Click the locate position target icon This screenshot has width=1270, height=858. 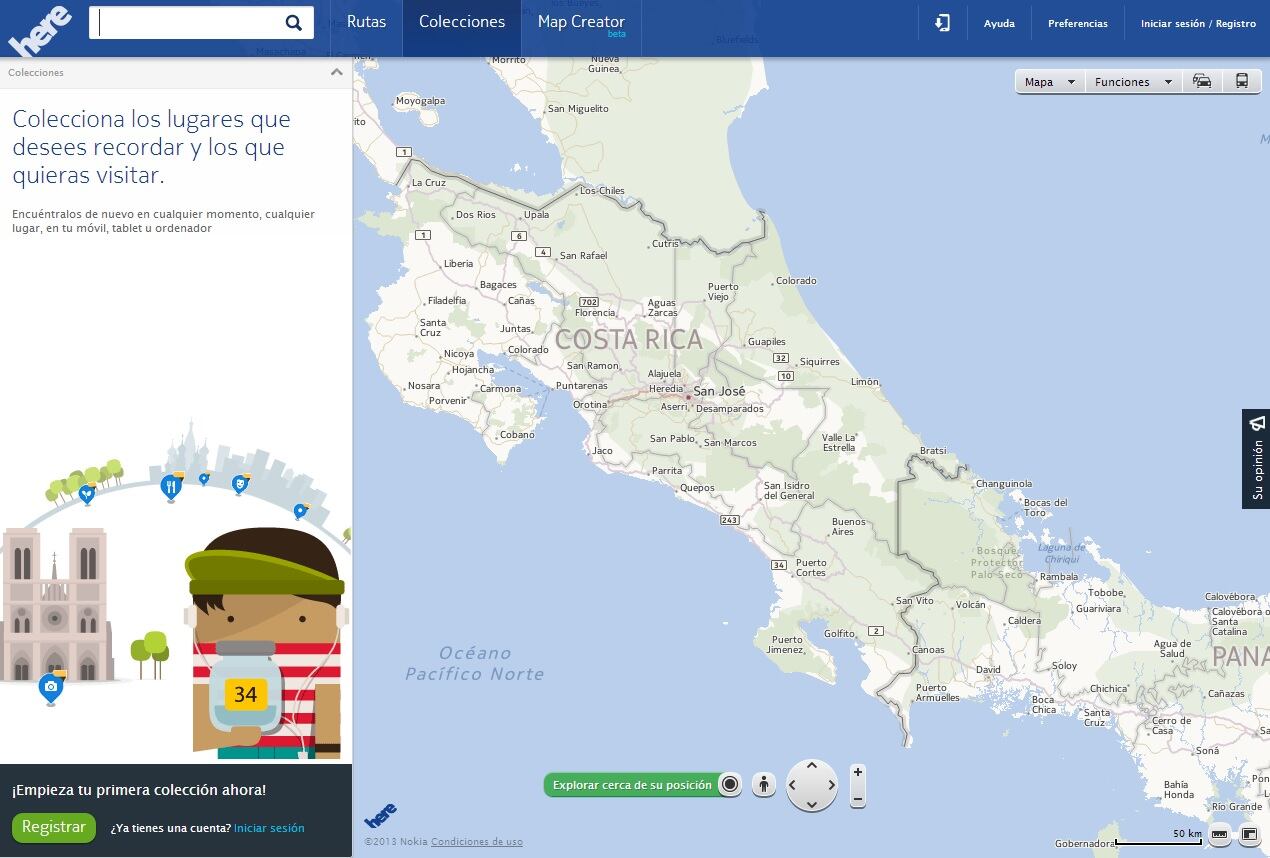(x=730, y=785)
